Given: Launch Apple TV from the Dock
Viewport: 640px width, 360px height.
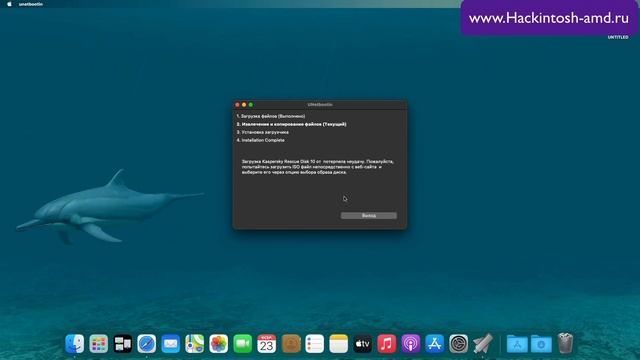Looking at the screenshot, I should 362,344.
